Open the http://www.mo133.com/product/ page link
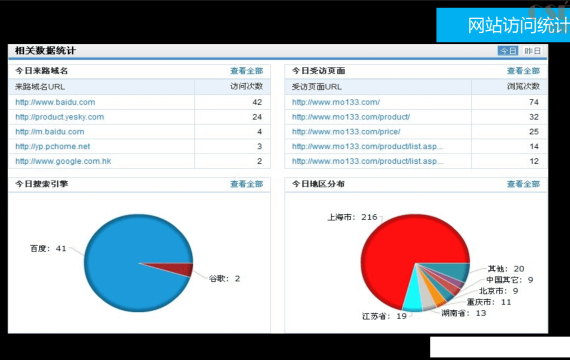This screenshot has width=570, height=360. click(x=351, y=117)
